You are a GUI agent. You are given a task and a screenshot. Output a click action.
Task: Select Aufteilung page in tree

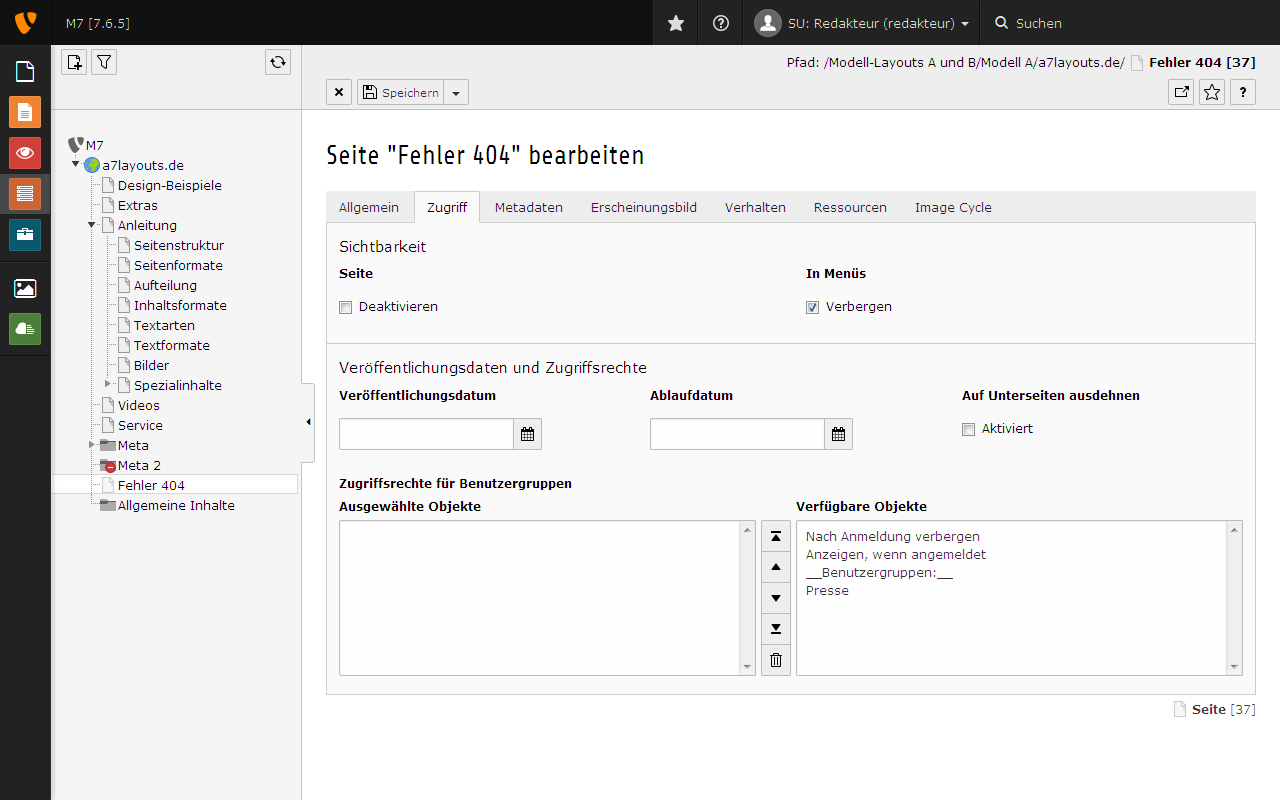coord(165,285)
